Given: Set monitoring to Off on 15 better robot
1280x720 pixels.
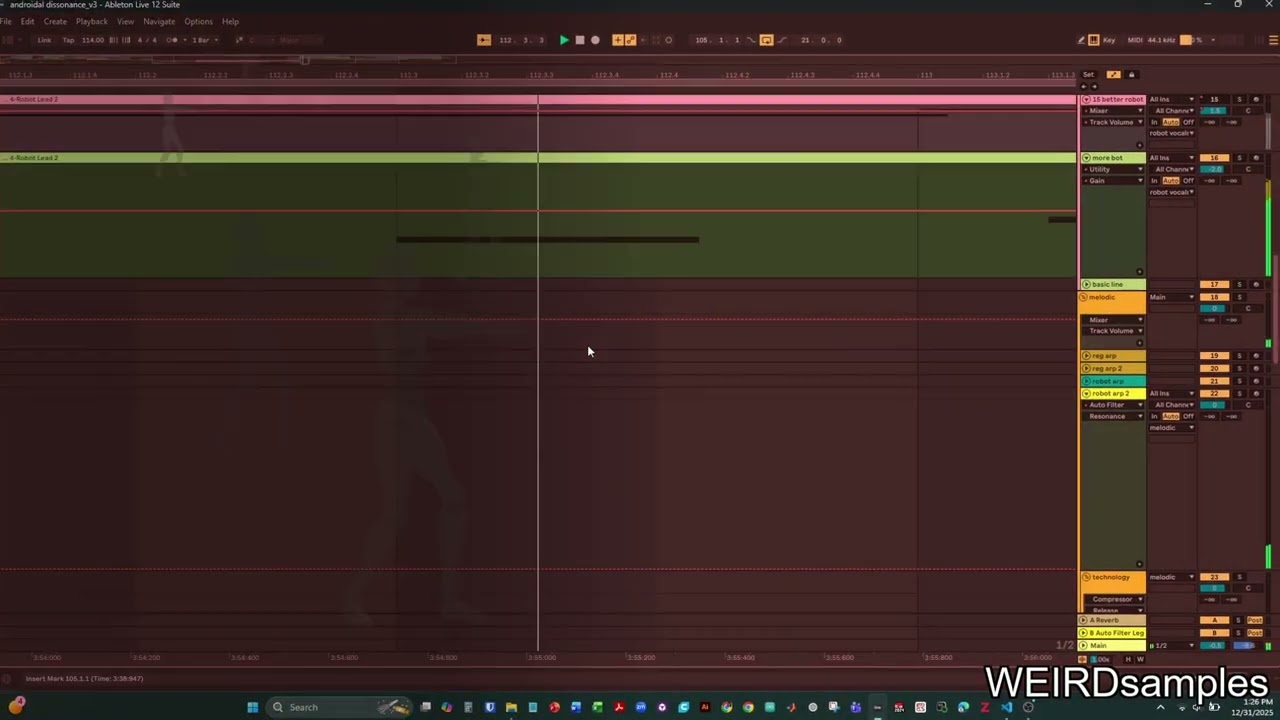Looking at the screenshot, I should (1188, 122).
